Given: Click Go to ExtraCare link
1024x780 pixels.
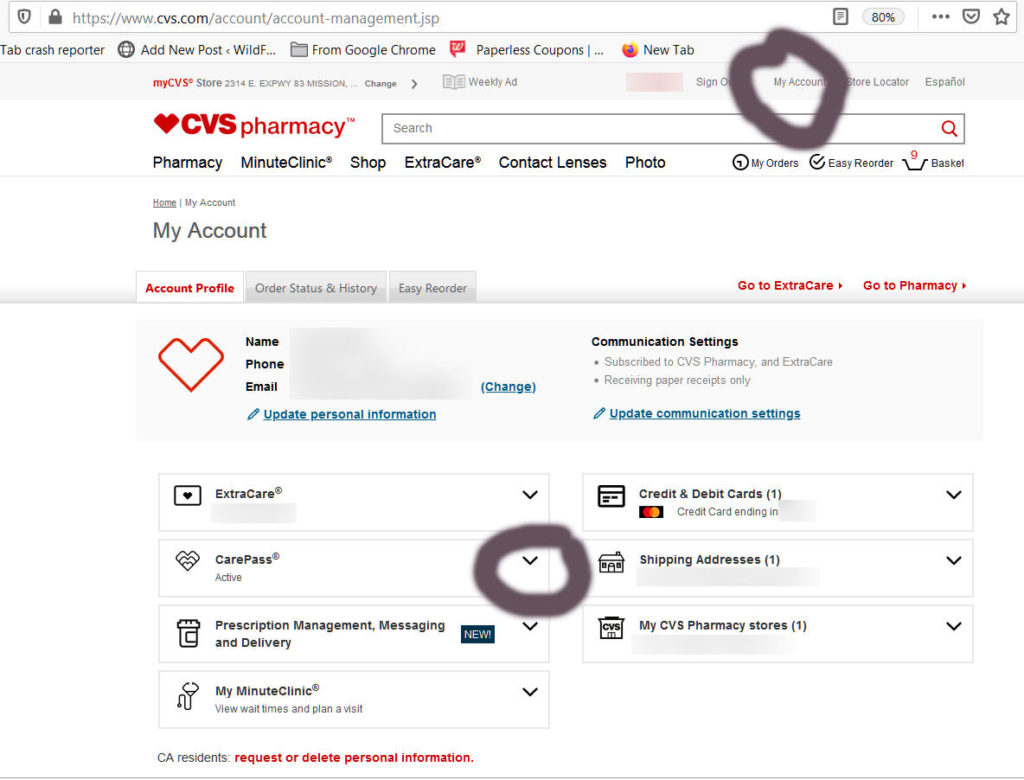Looking at the screenshot, I should 790,285.
